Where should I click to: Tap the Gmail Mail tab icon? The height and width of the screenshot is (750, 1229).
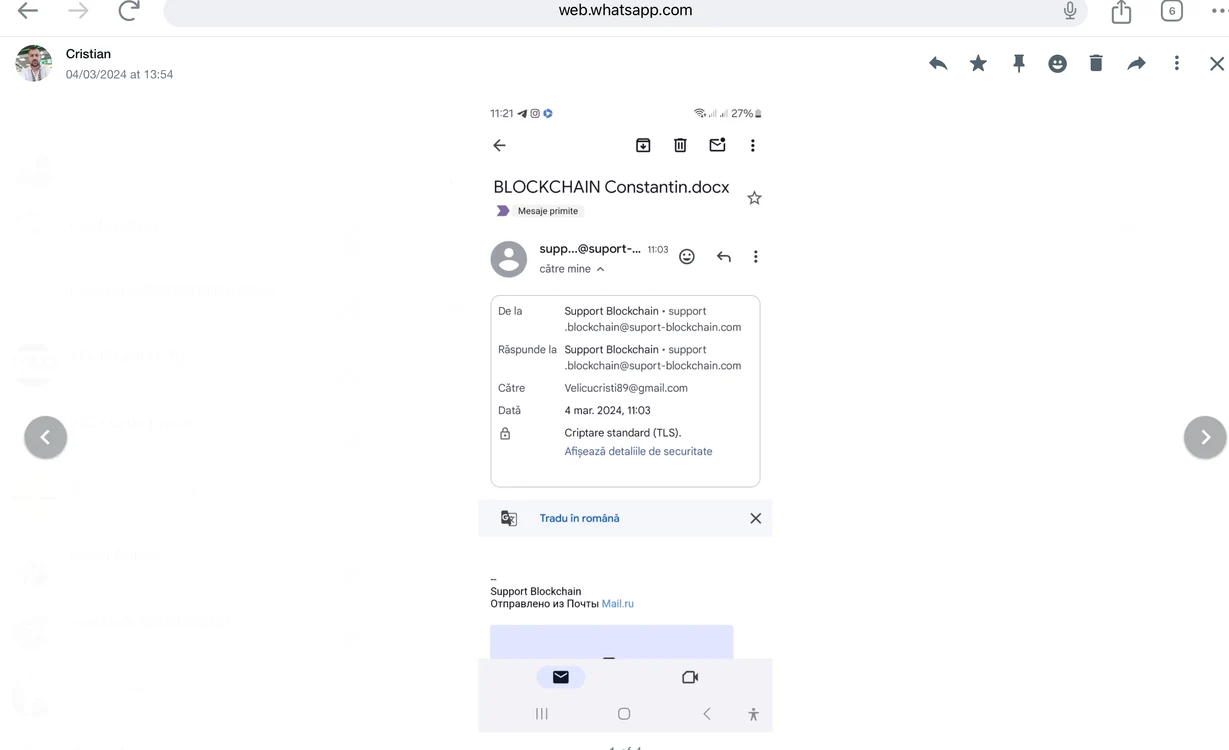click(x=561, y=677)
